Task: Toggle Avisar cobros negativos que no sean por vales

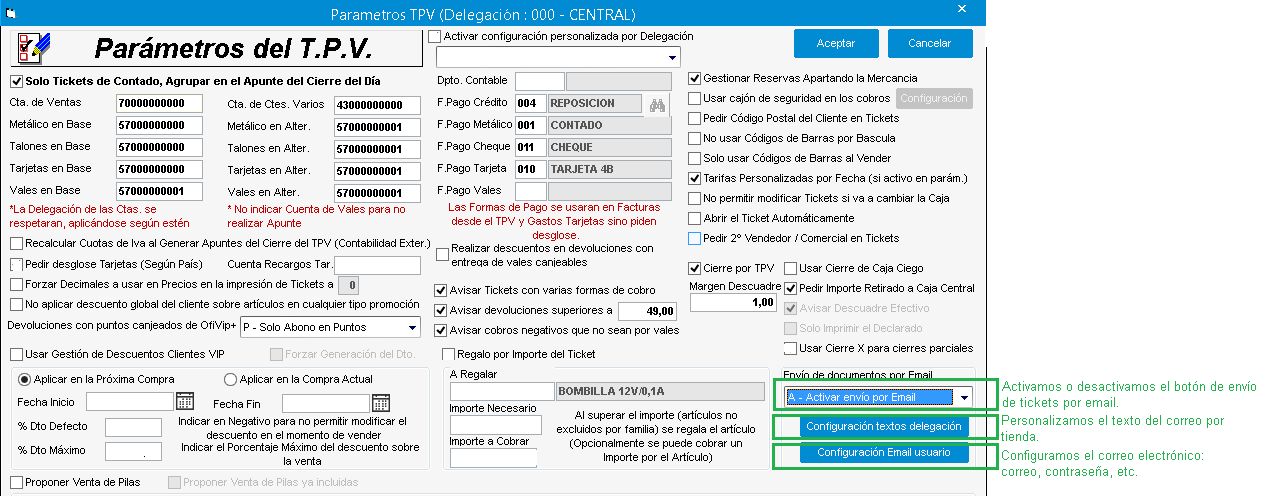Action: [x=442, y=330]
